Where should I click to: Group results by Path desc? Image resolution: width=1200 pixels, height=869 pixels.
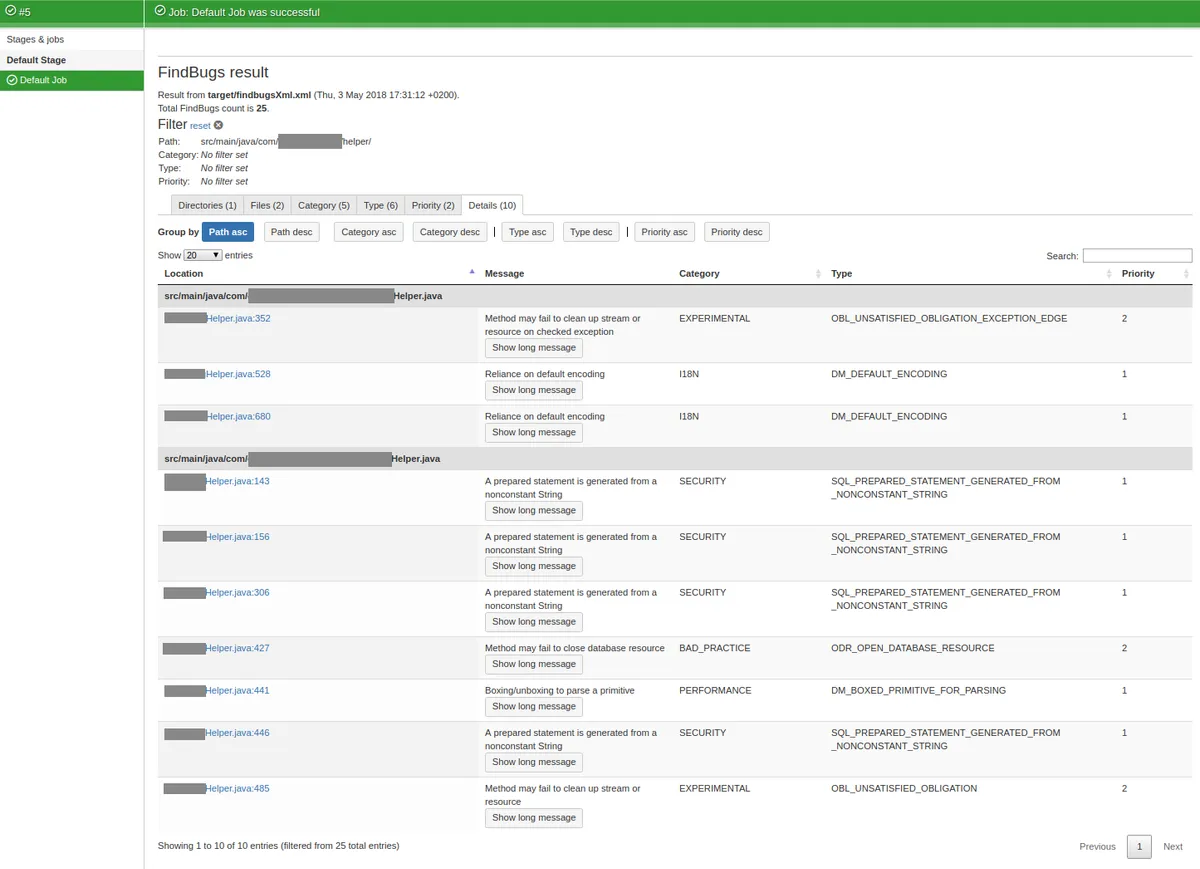pyautogui.click(x=291, y=232)
